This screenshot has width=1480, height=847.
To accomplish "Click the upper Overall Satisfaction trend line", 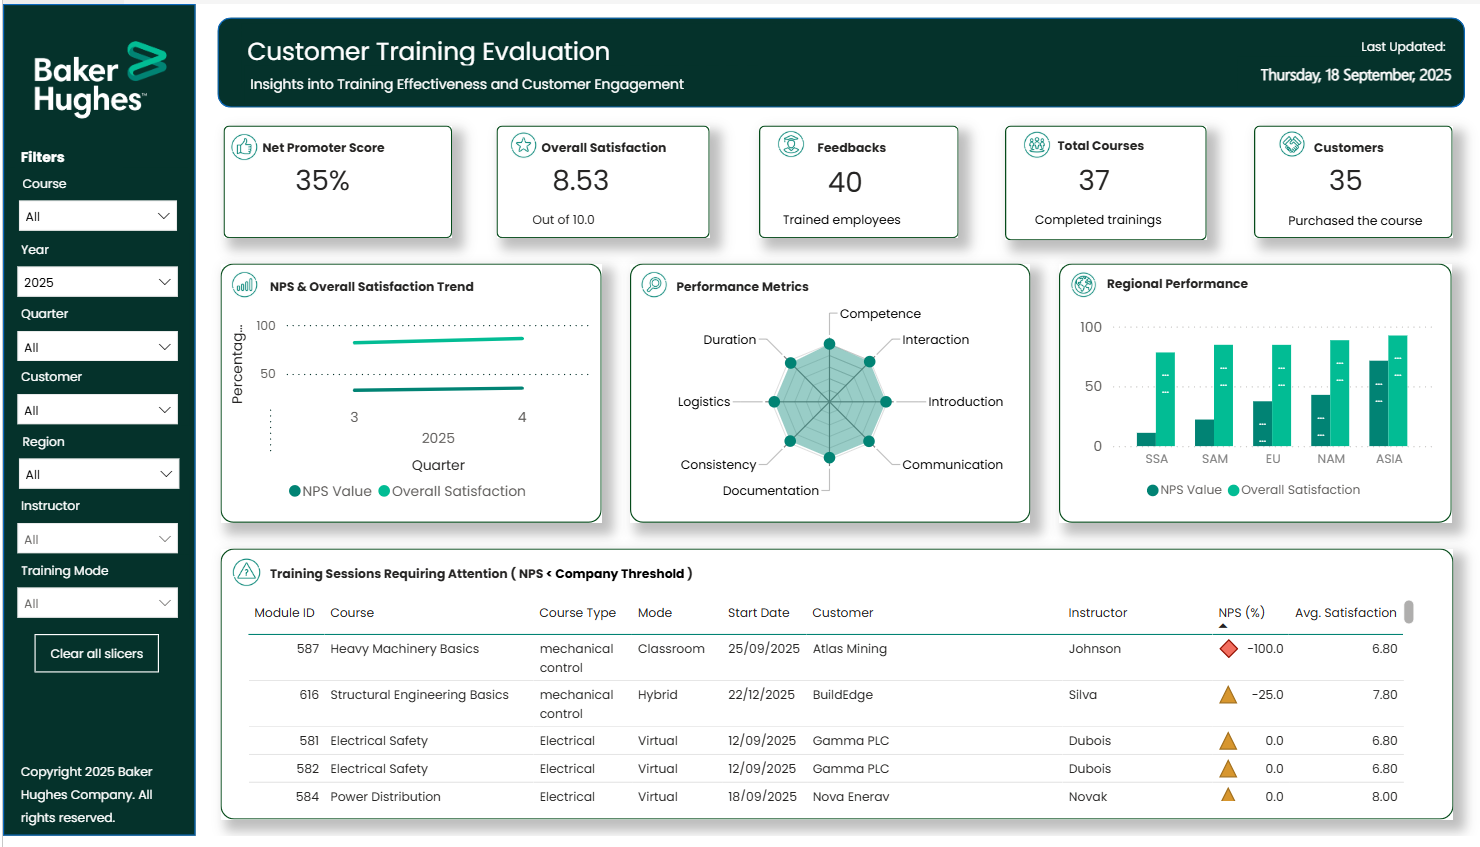I will [x=438, y=340].
